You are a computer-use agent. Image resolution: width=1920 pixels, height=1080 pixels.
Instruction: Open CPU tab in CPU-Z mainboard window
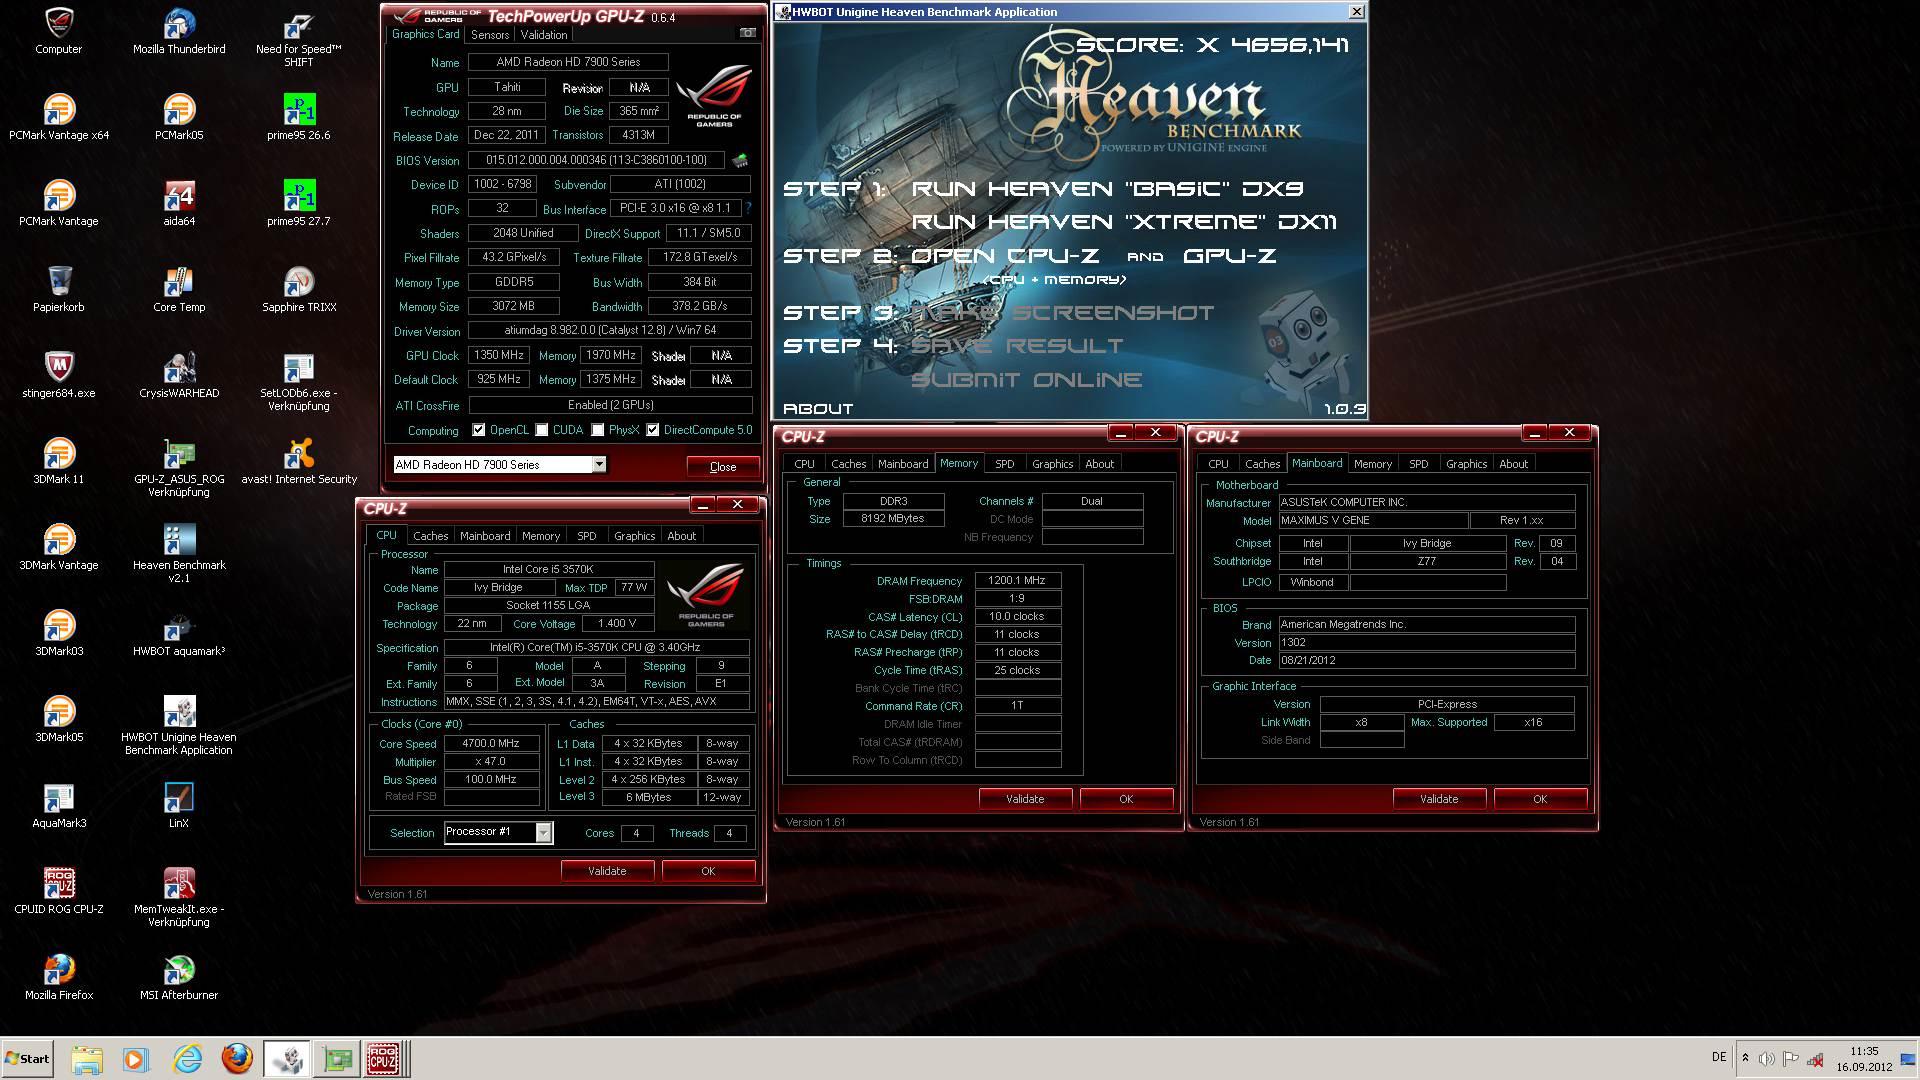tap(1218, 464)
